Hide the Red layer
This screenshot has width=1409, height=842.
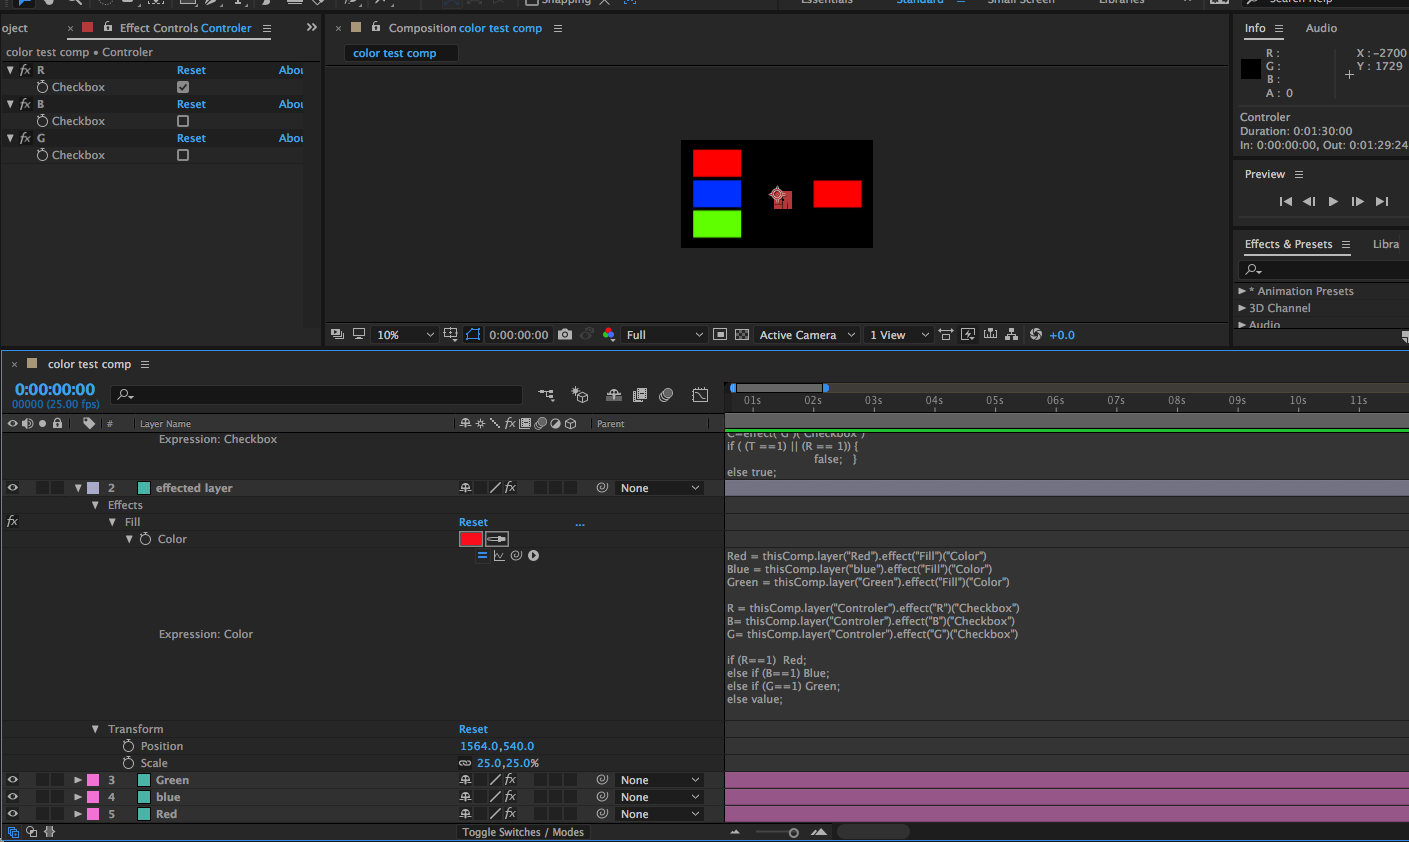[x=13, y=814]
